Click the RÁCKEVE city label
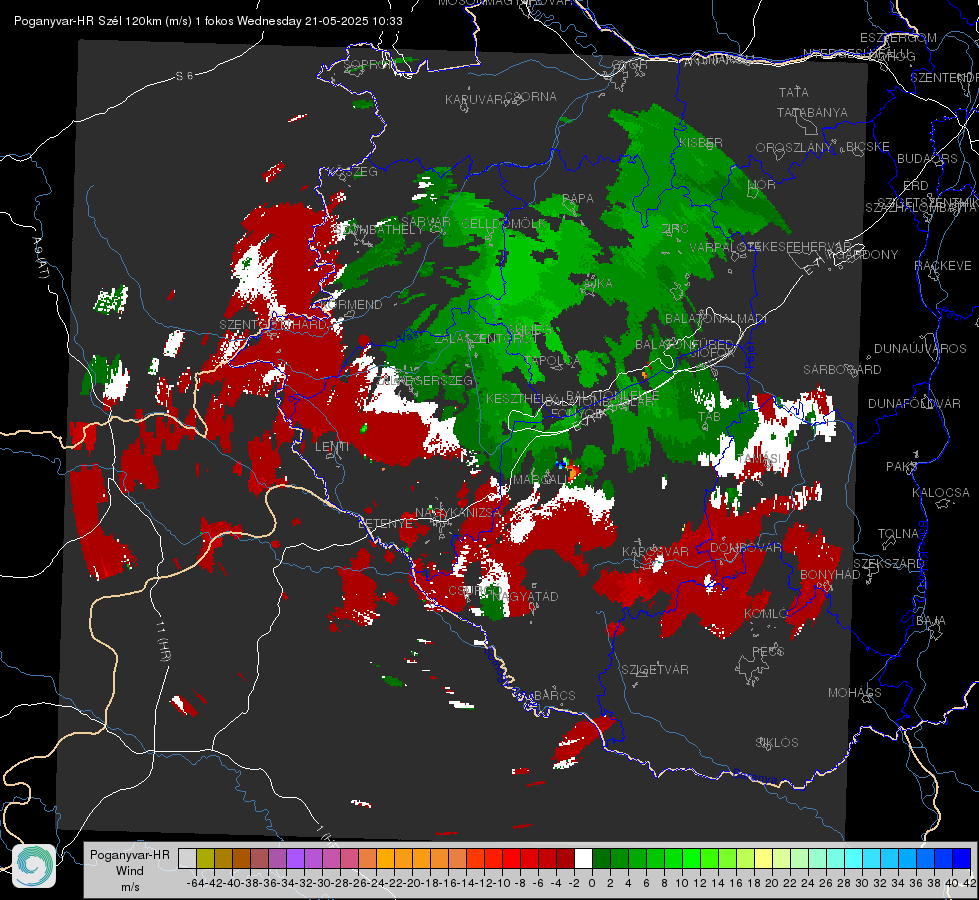Viewport: 979px width, 900px height. (x=943, y=266)
